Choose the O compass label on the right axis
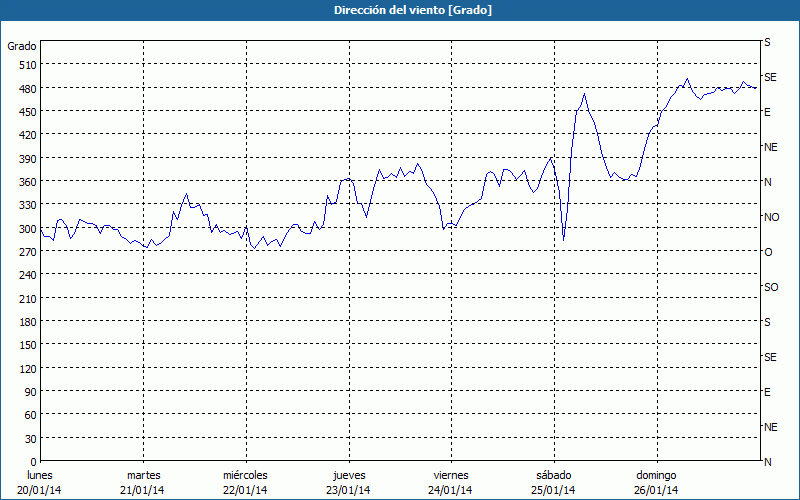800x500 pixels. click(768, 252)
